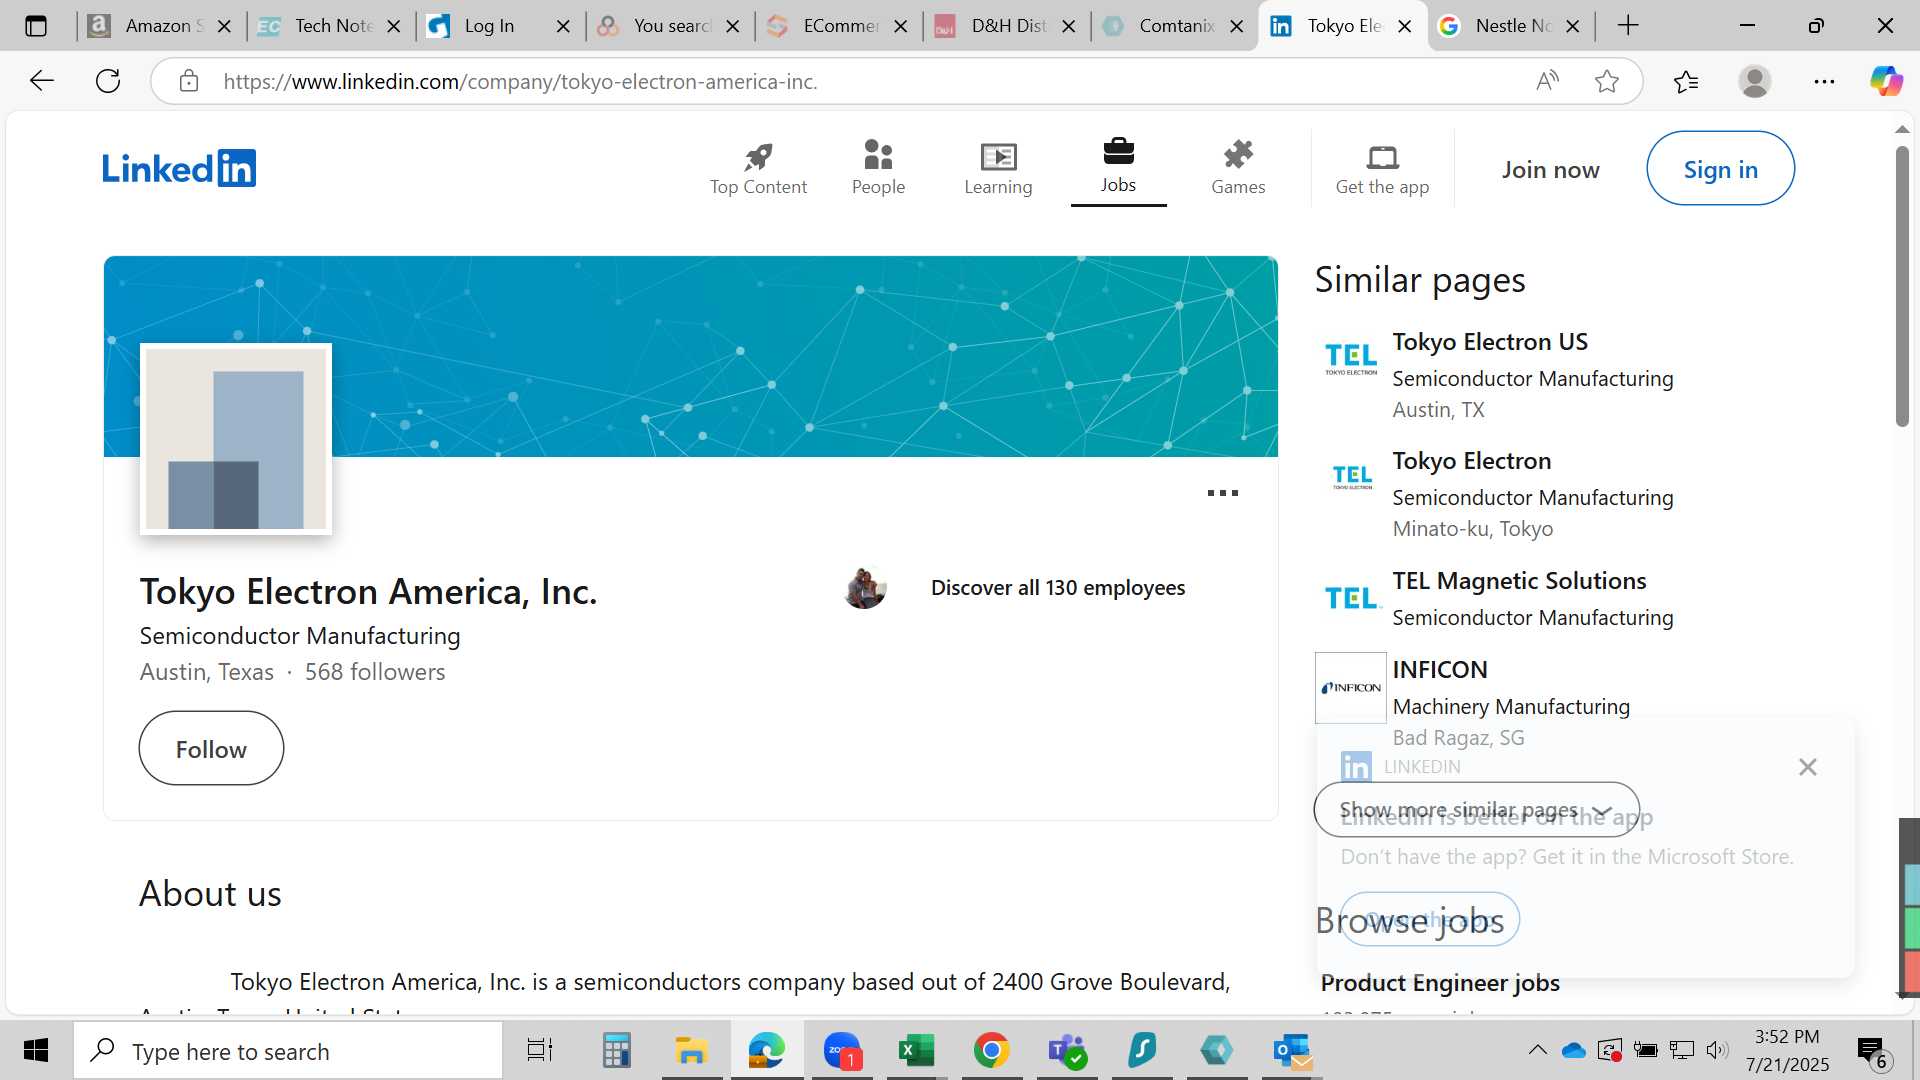Open the LinkedIn home logo
This screenshot has width=1920, height=1080.
(x=179, y=168)
